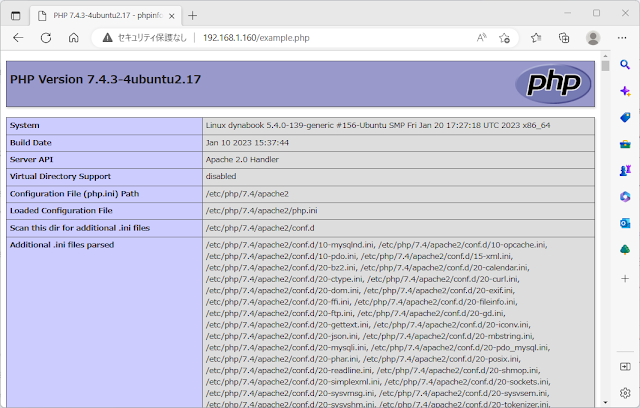Show the not secure warning info
Image resolution: width=640 pixels, height=408 pixels.
(x=144, y=38)
